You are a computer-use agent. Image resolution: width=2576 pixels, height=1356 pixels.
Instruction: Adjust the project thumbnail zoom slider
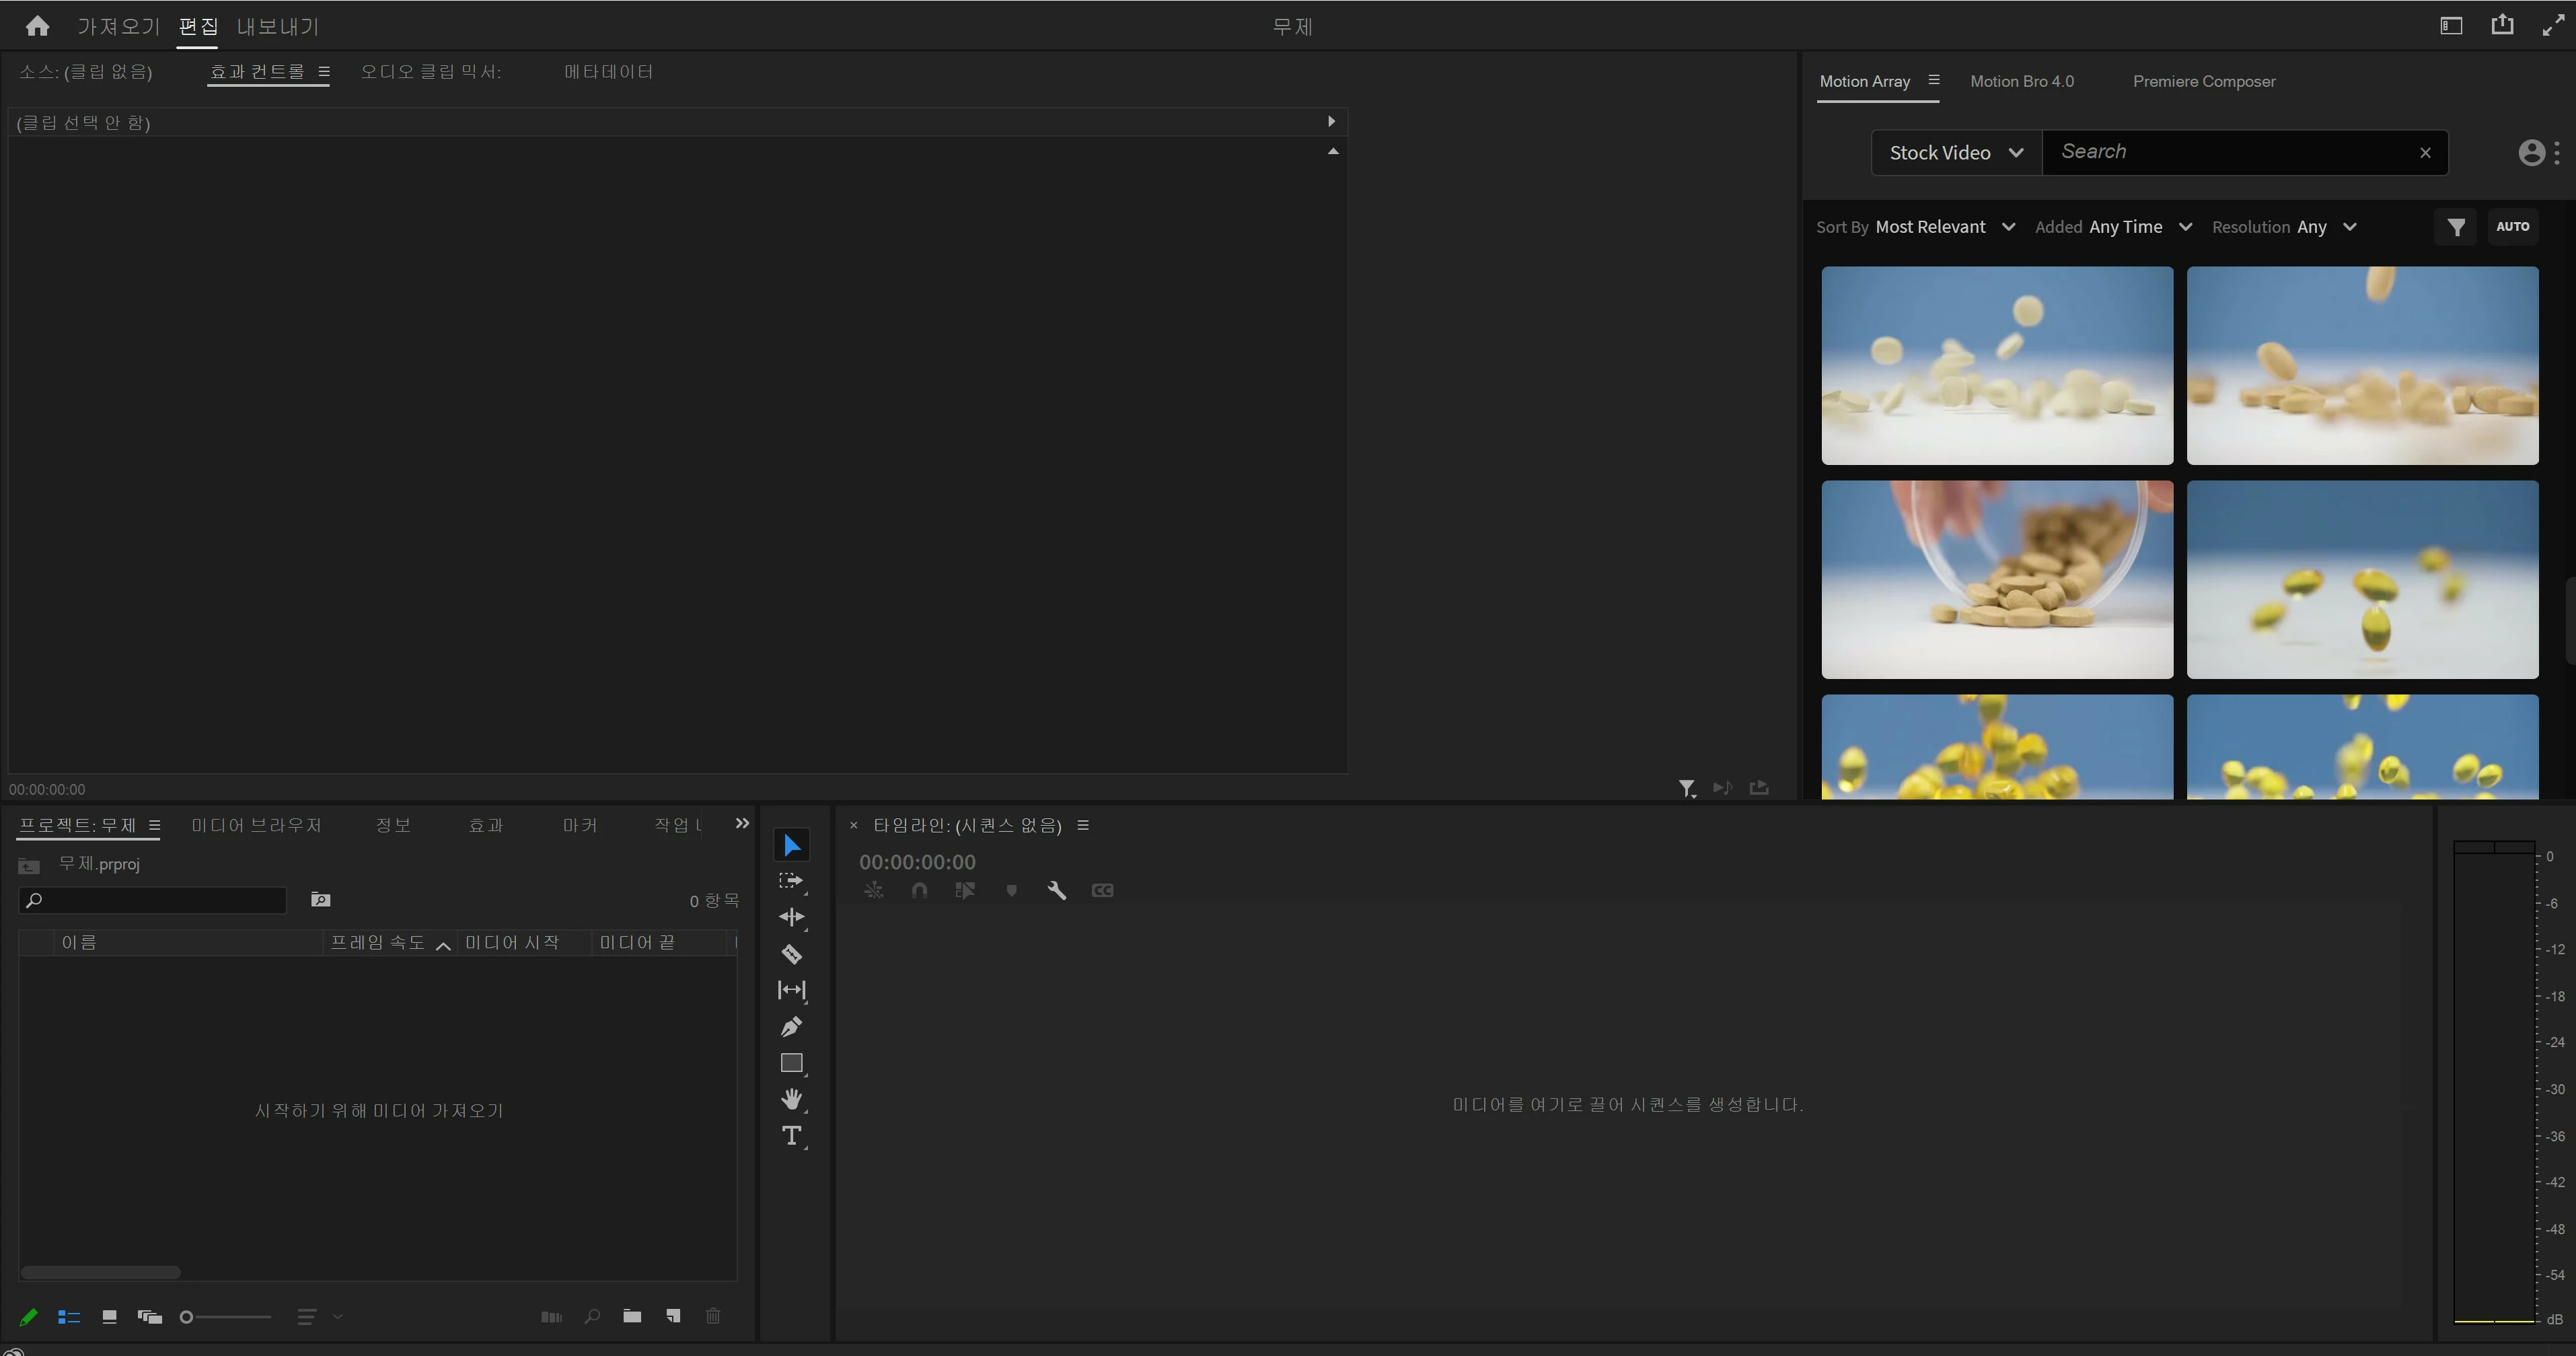coord(187,1317)
